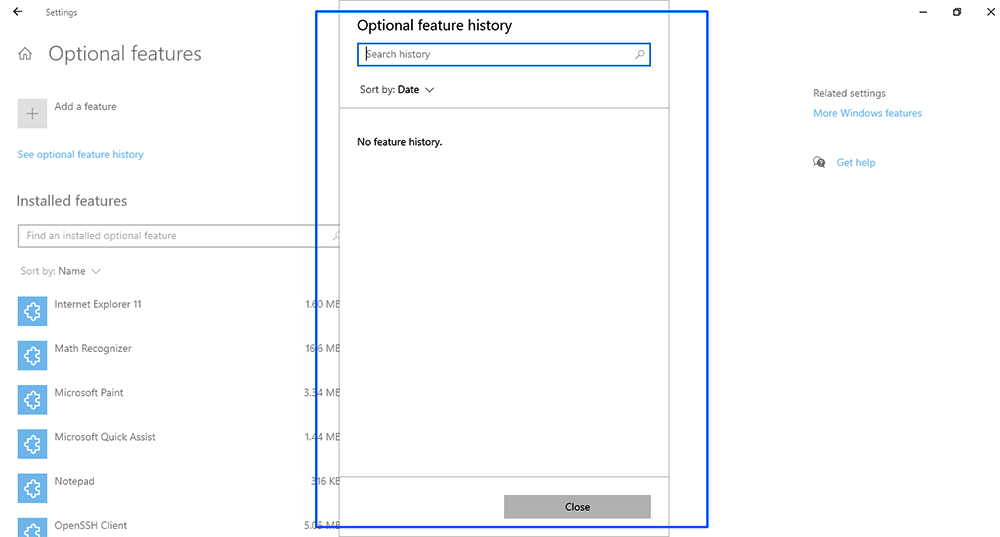The height and width of the screenshot is (537, 1000).
Task: Select the OpenSSH Client entry
Action: click(179, 527)
